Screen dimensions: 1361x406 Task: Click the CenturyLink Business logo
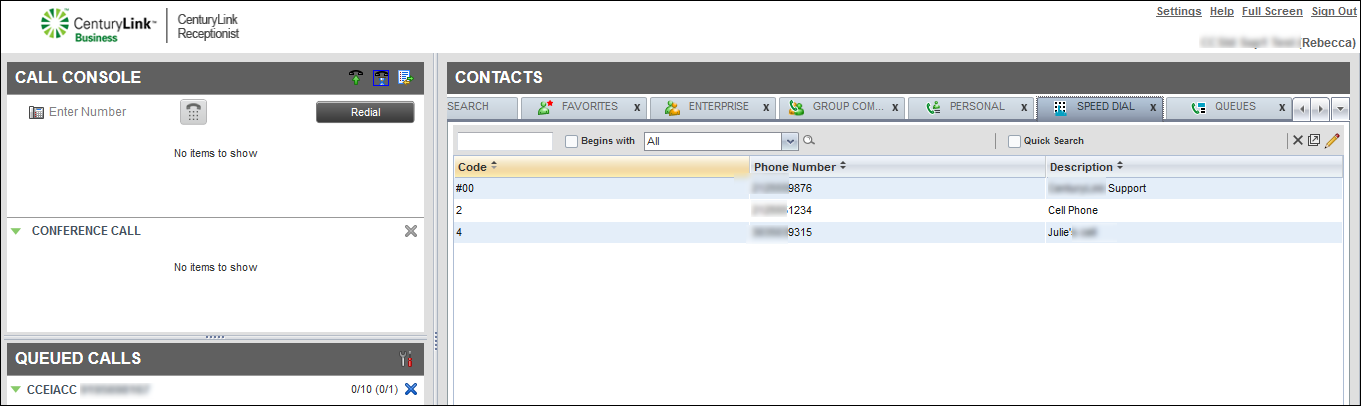98,26
